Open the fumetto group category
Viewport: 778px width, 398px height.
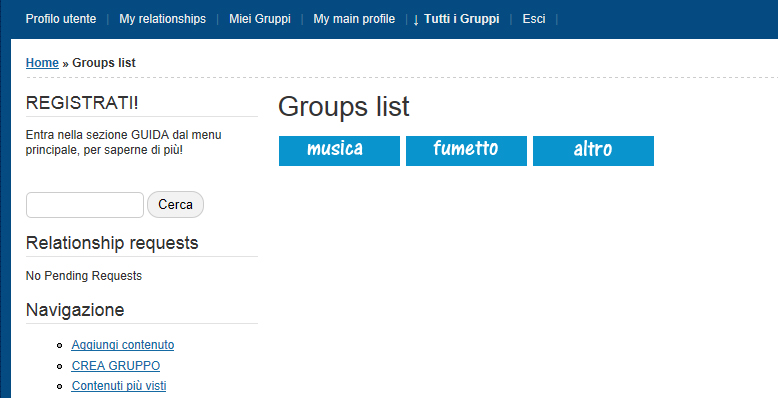click(466, 151)
